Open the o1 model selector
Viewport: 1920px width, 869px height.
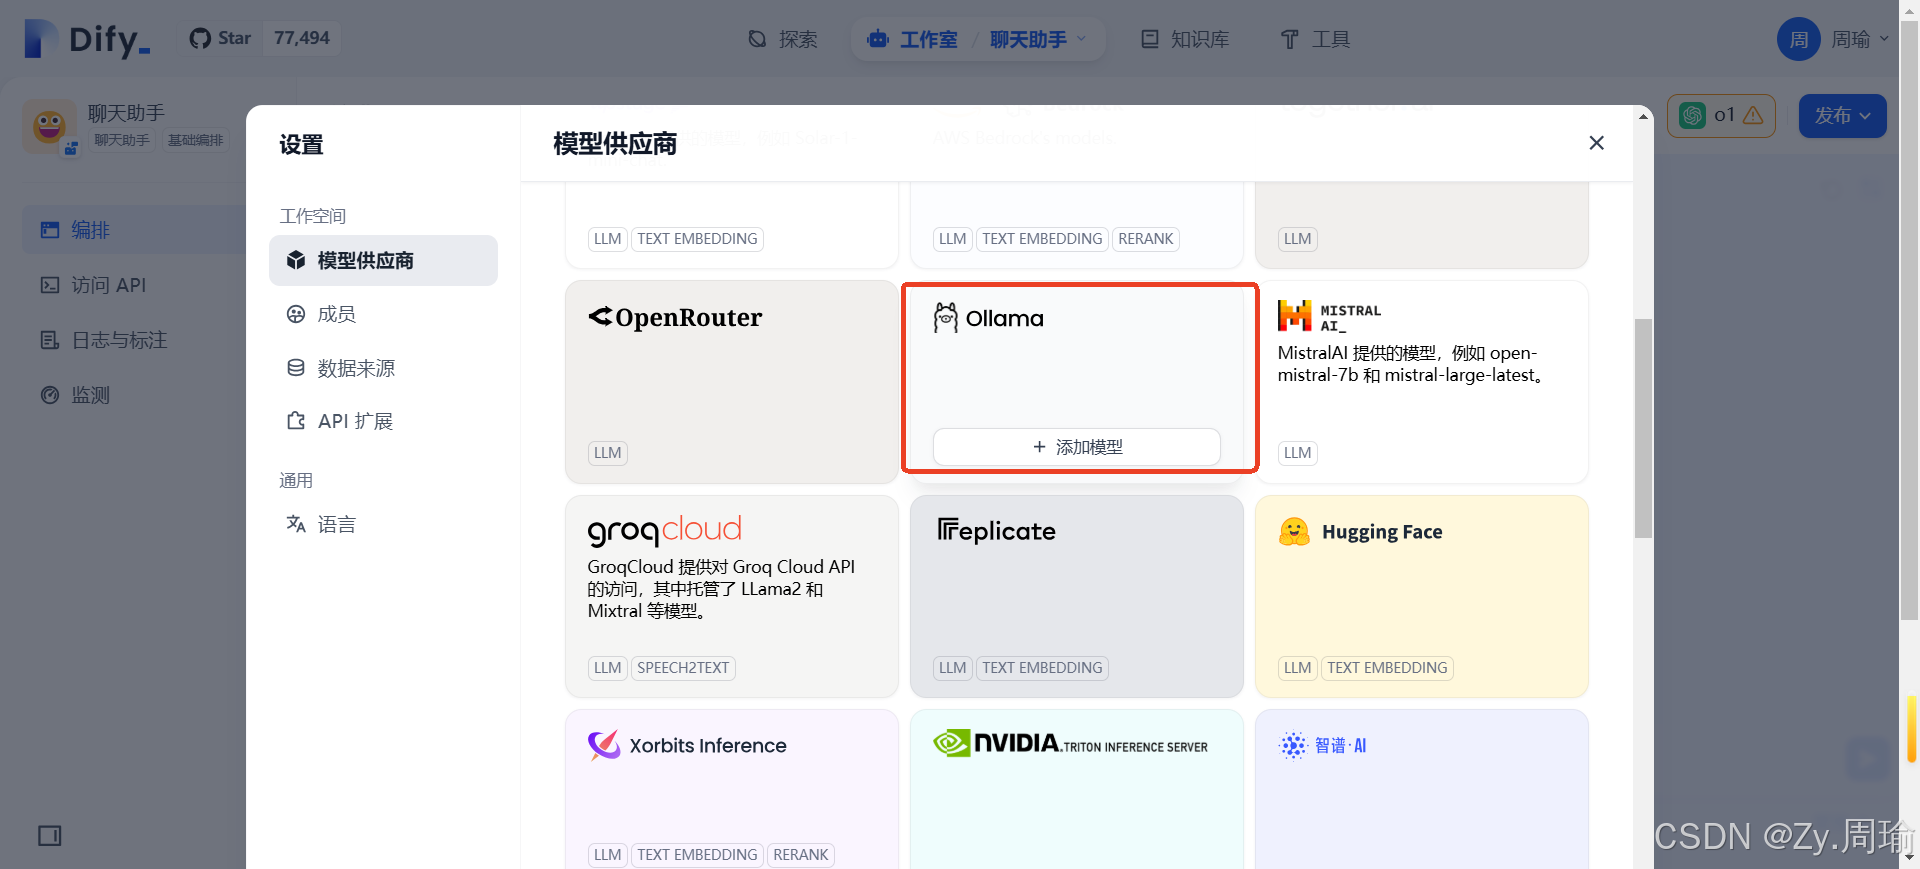pyautogui.click(x=1721, y=116)
